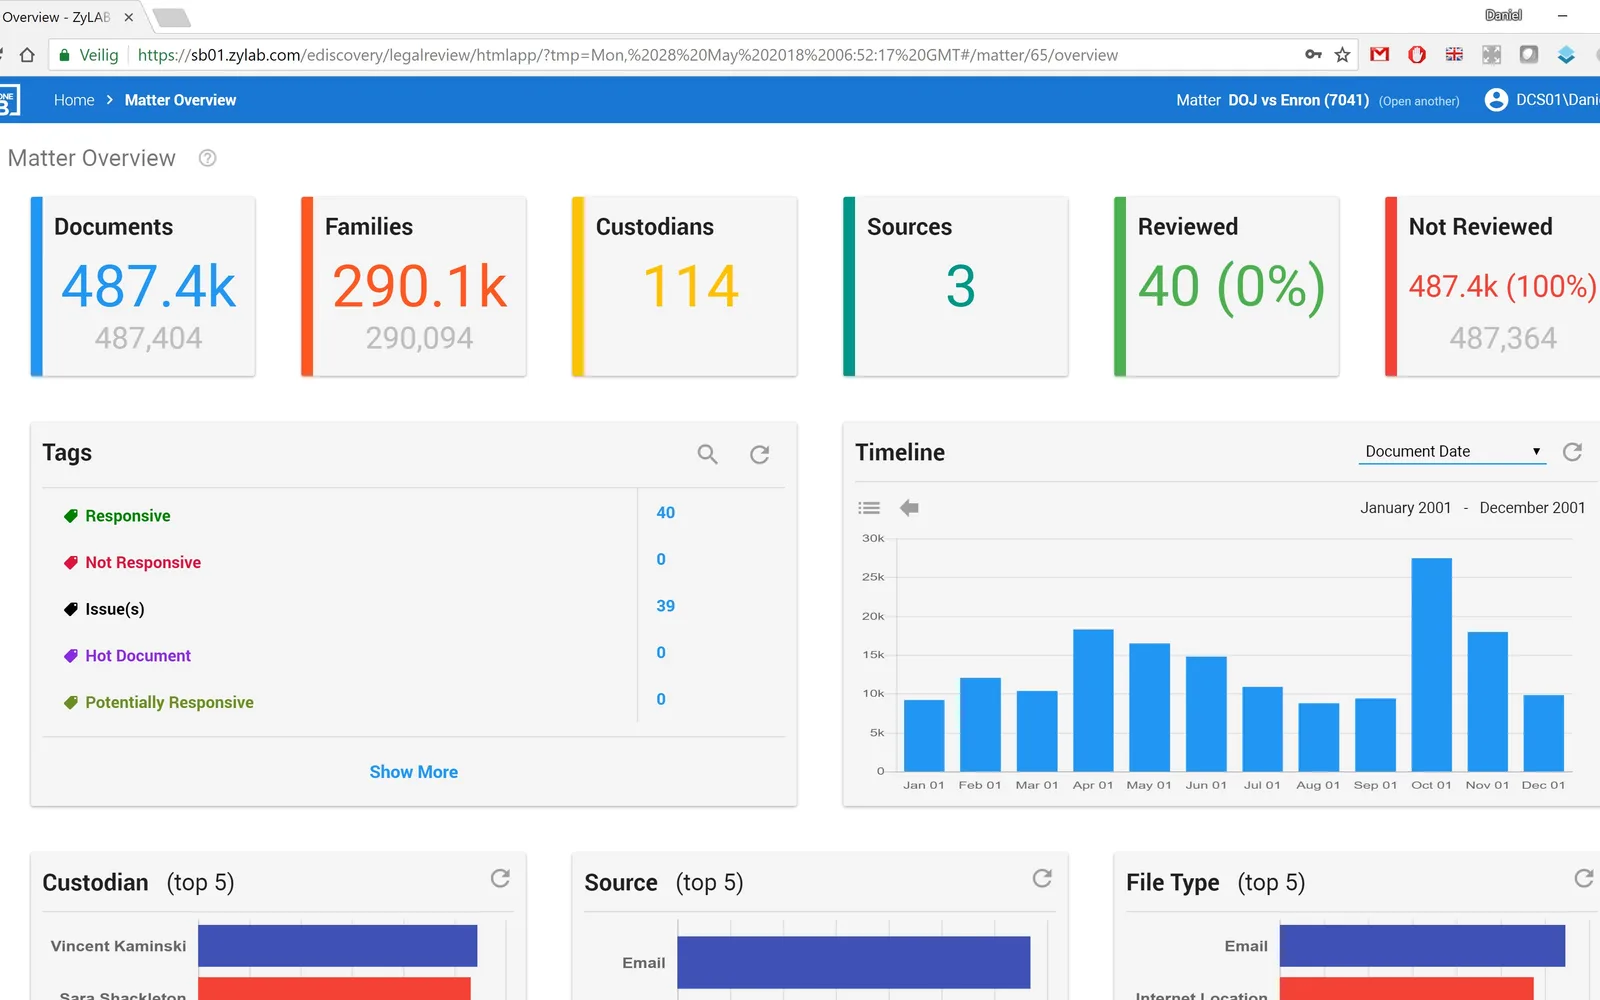This screenshot has width=1600, height=1000.
Task: Select the Nov 01 bar in Timeline
Action: point(1488,701)
